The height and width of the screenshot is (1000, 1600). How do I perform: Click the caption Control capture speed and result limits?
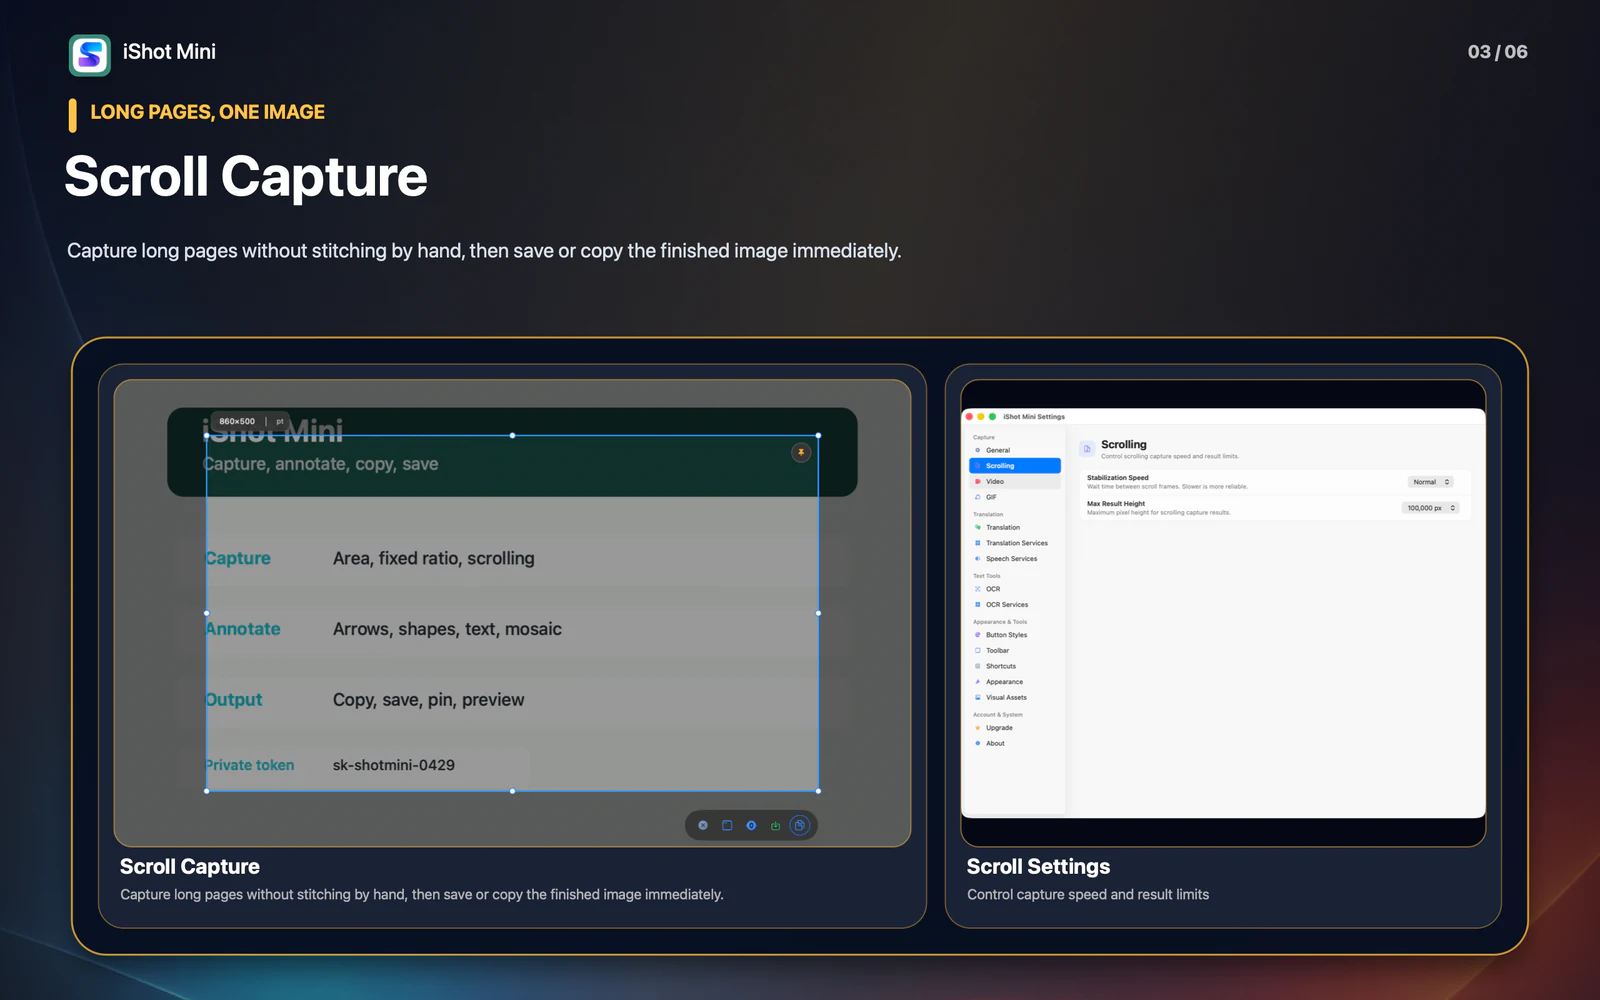click(1088, 895)
